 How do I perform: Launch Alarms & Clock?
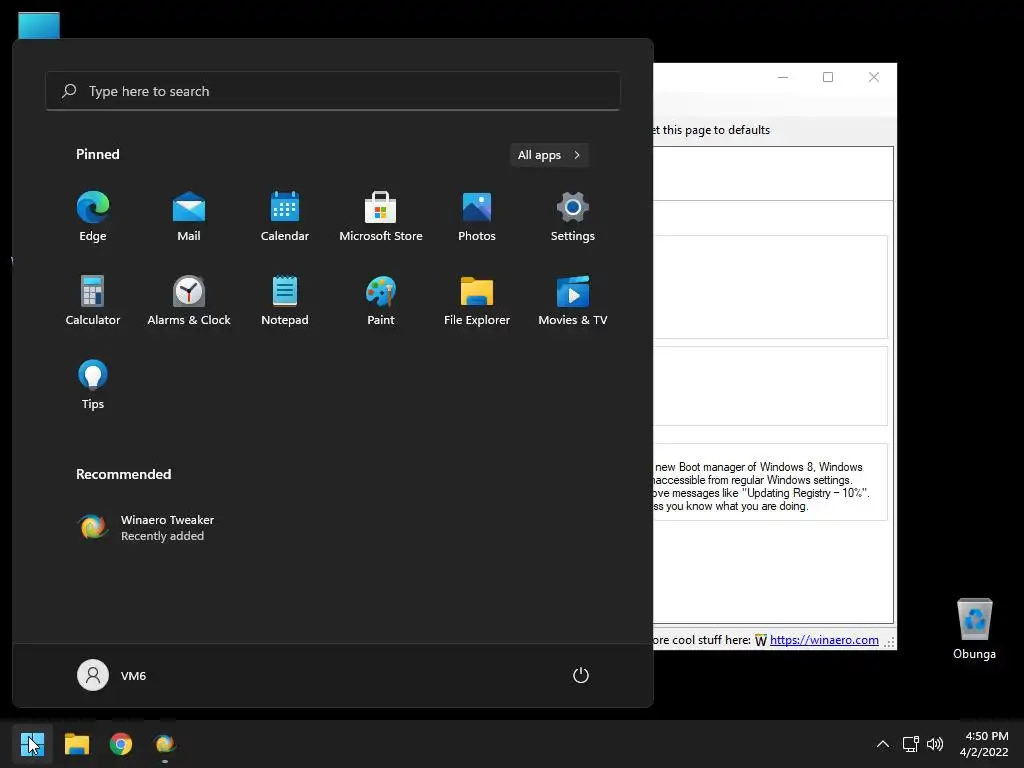click(189, 301)
